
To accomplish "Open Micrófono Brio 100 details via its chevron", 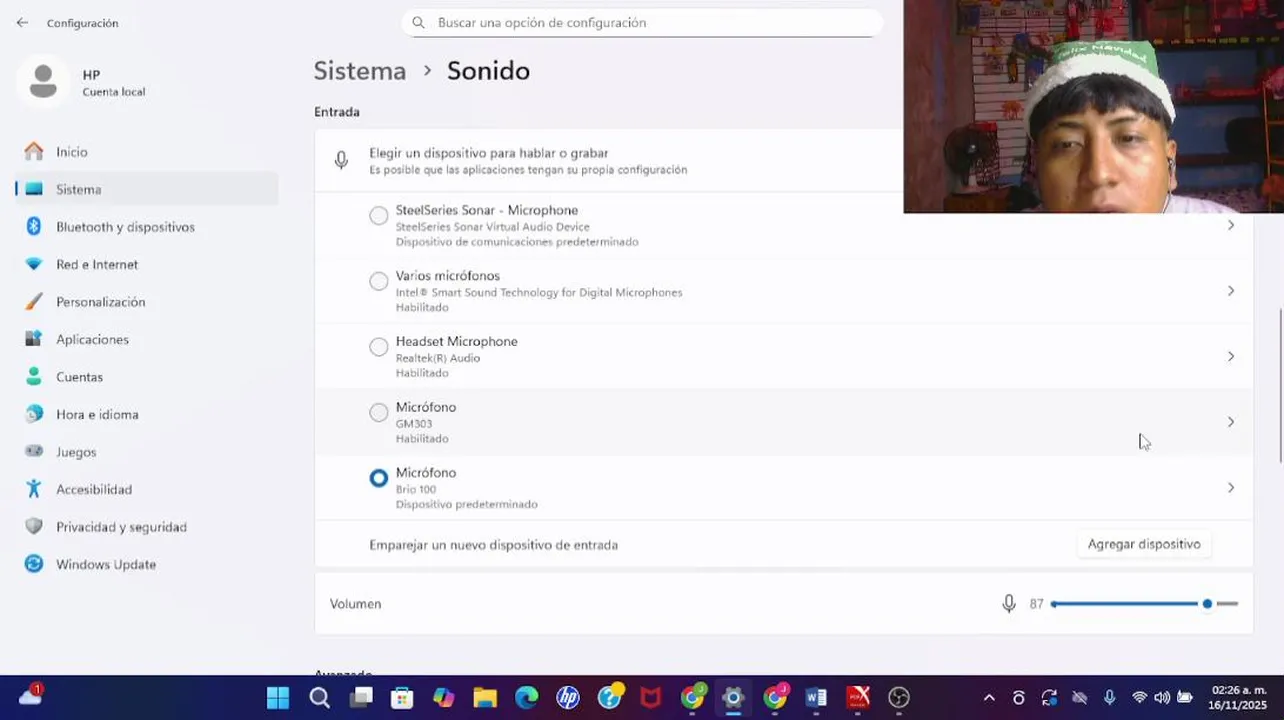I will [1231, 487].
